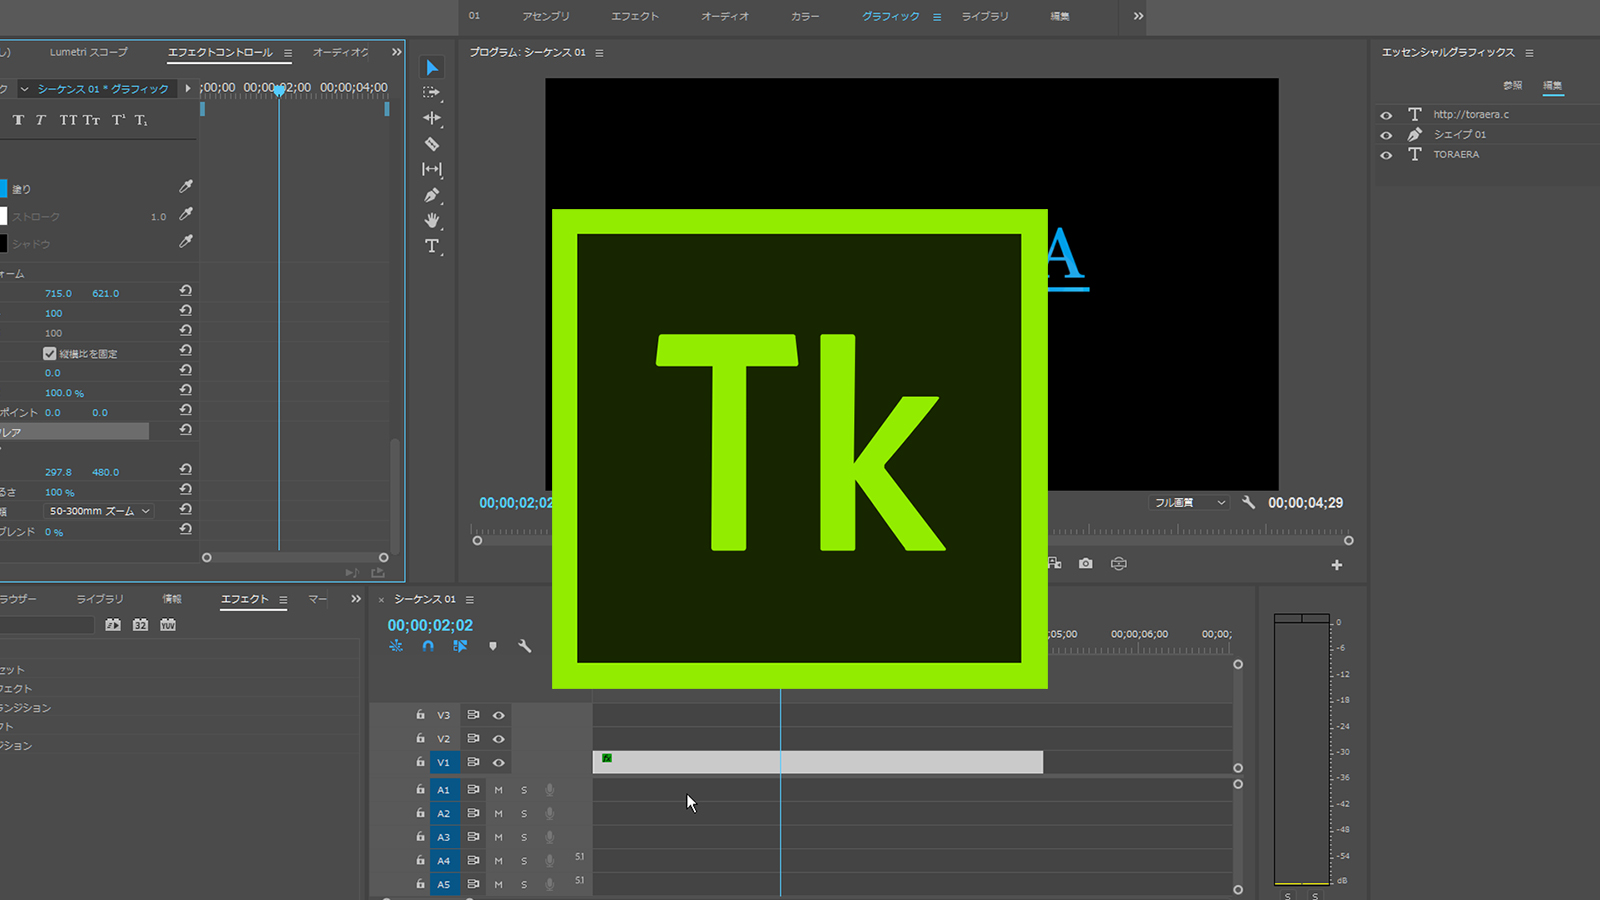Reset the 715.0 621.0 position parameter
The image size is (1600, 900).
186,291
